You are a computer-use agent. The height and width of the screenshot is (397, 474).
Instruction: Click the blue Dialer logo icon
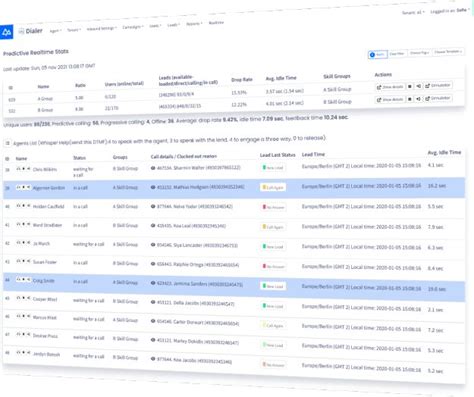point(6,32)
